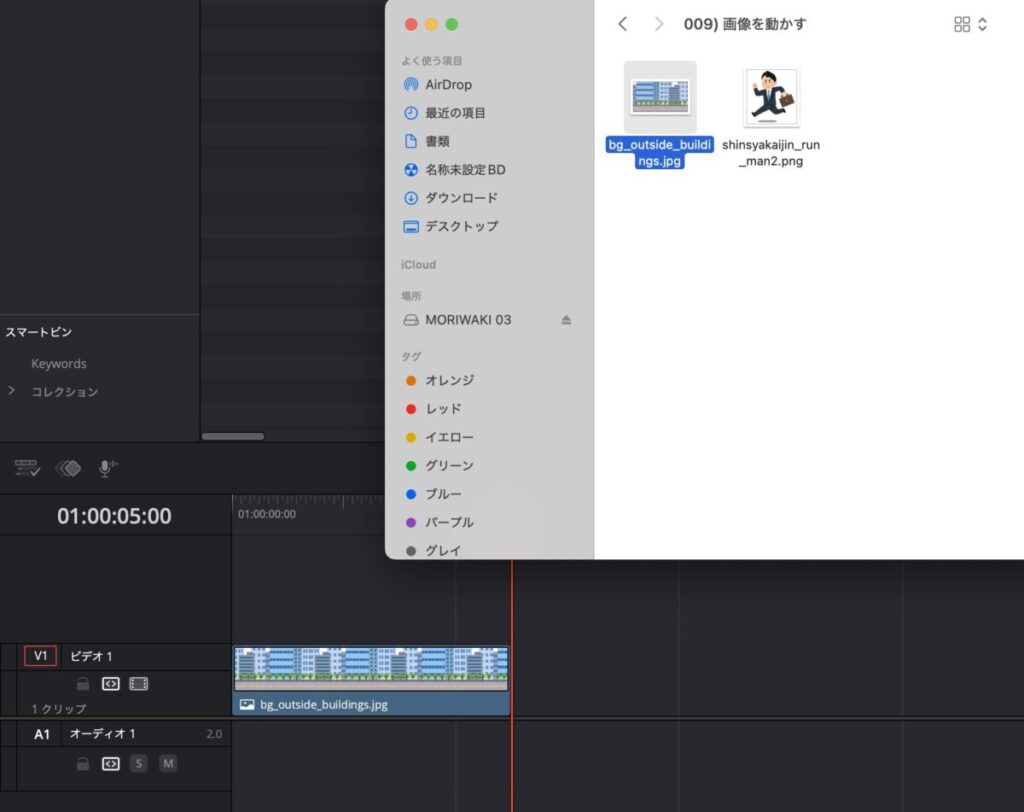Image resolution: width=1024 pixels, height=812 pixels.
Task: Click the filmstrip icon on Video 1 track
Action: tap(139, 685)
